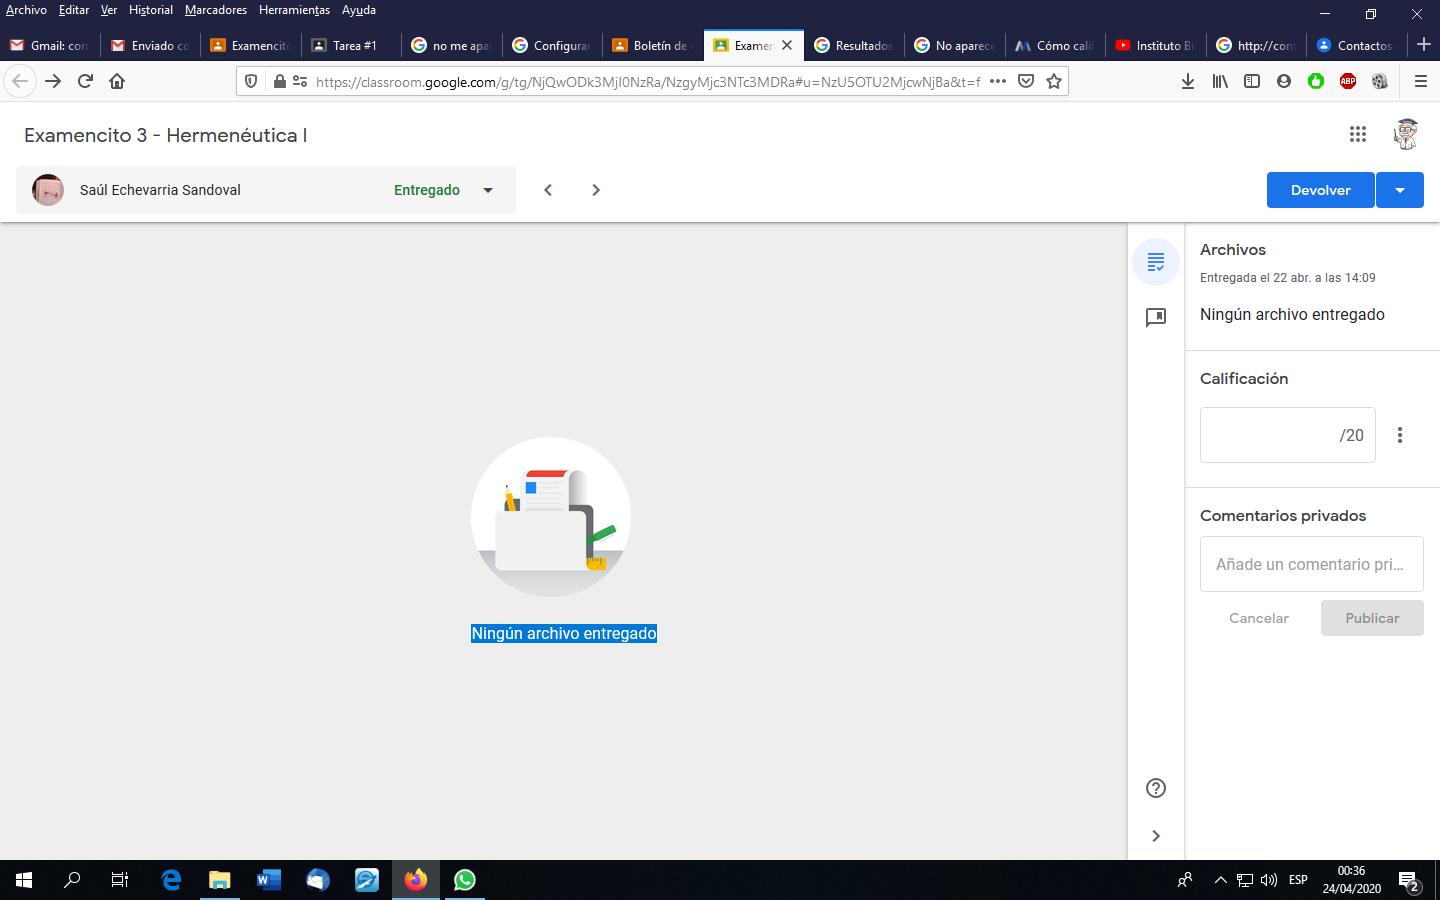Toggle the Firefox sidebar panel
The width and height of the screenshot is (1440, 900).
(x=1252, y=81)
